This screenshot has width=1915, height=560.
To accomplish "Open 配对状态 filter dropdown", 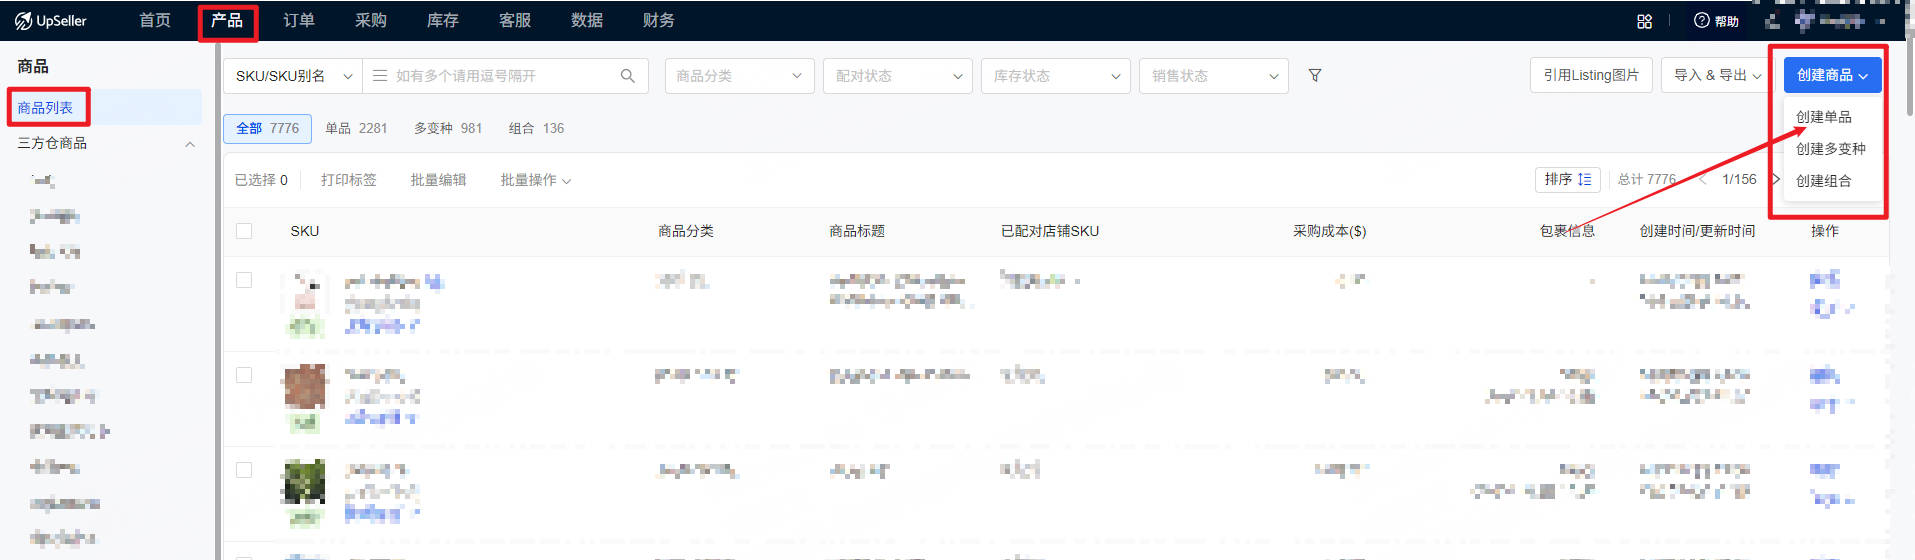I will click(897, 76).
